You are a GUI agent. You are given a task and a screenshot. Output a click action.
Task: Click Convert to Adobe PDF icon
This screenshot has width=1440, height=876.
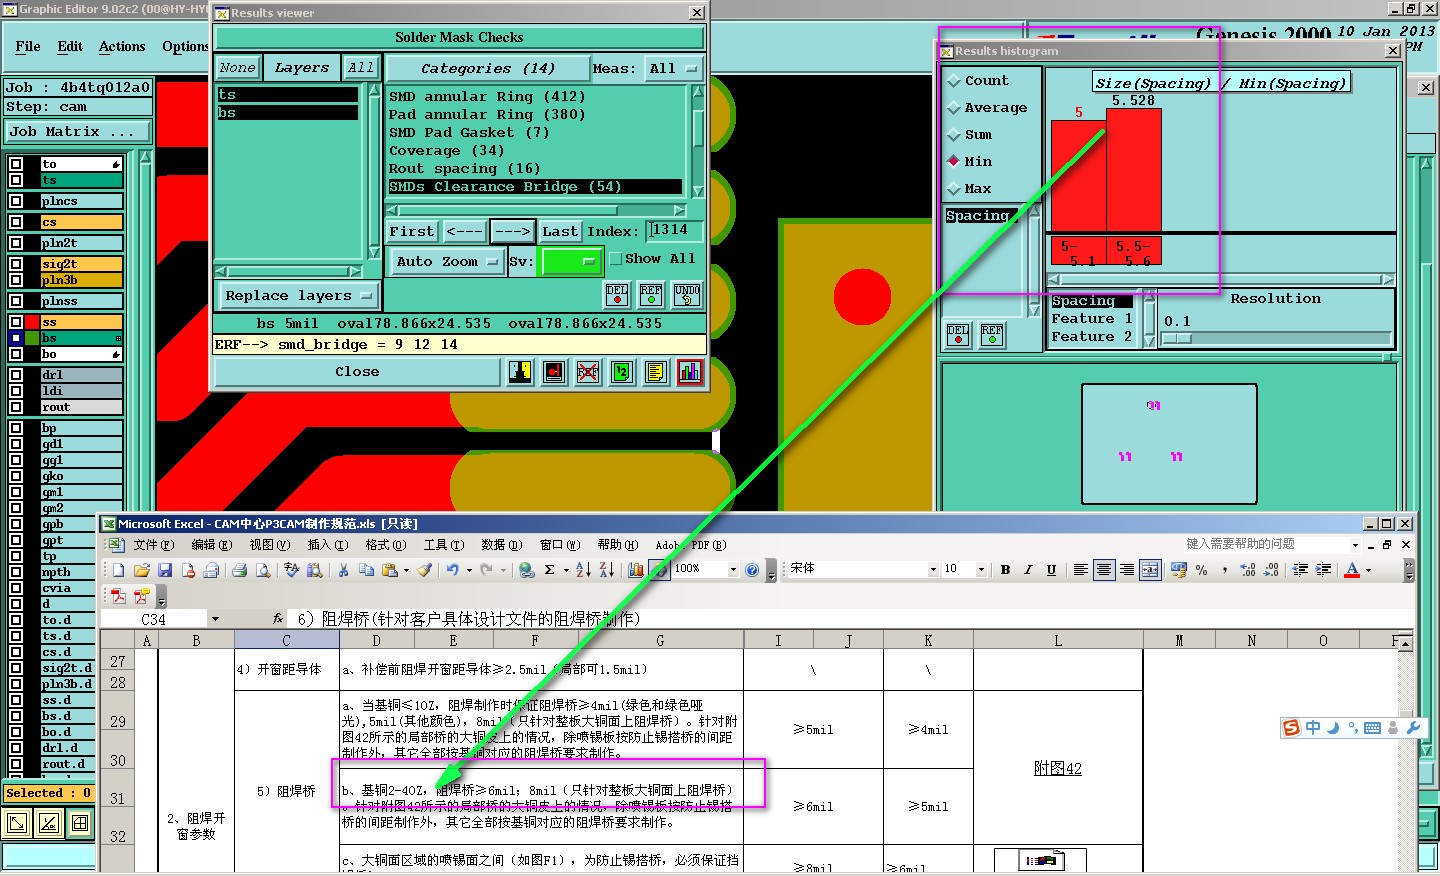(118, 597)
